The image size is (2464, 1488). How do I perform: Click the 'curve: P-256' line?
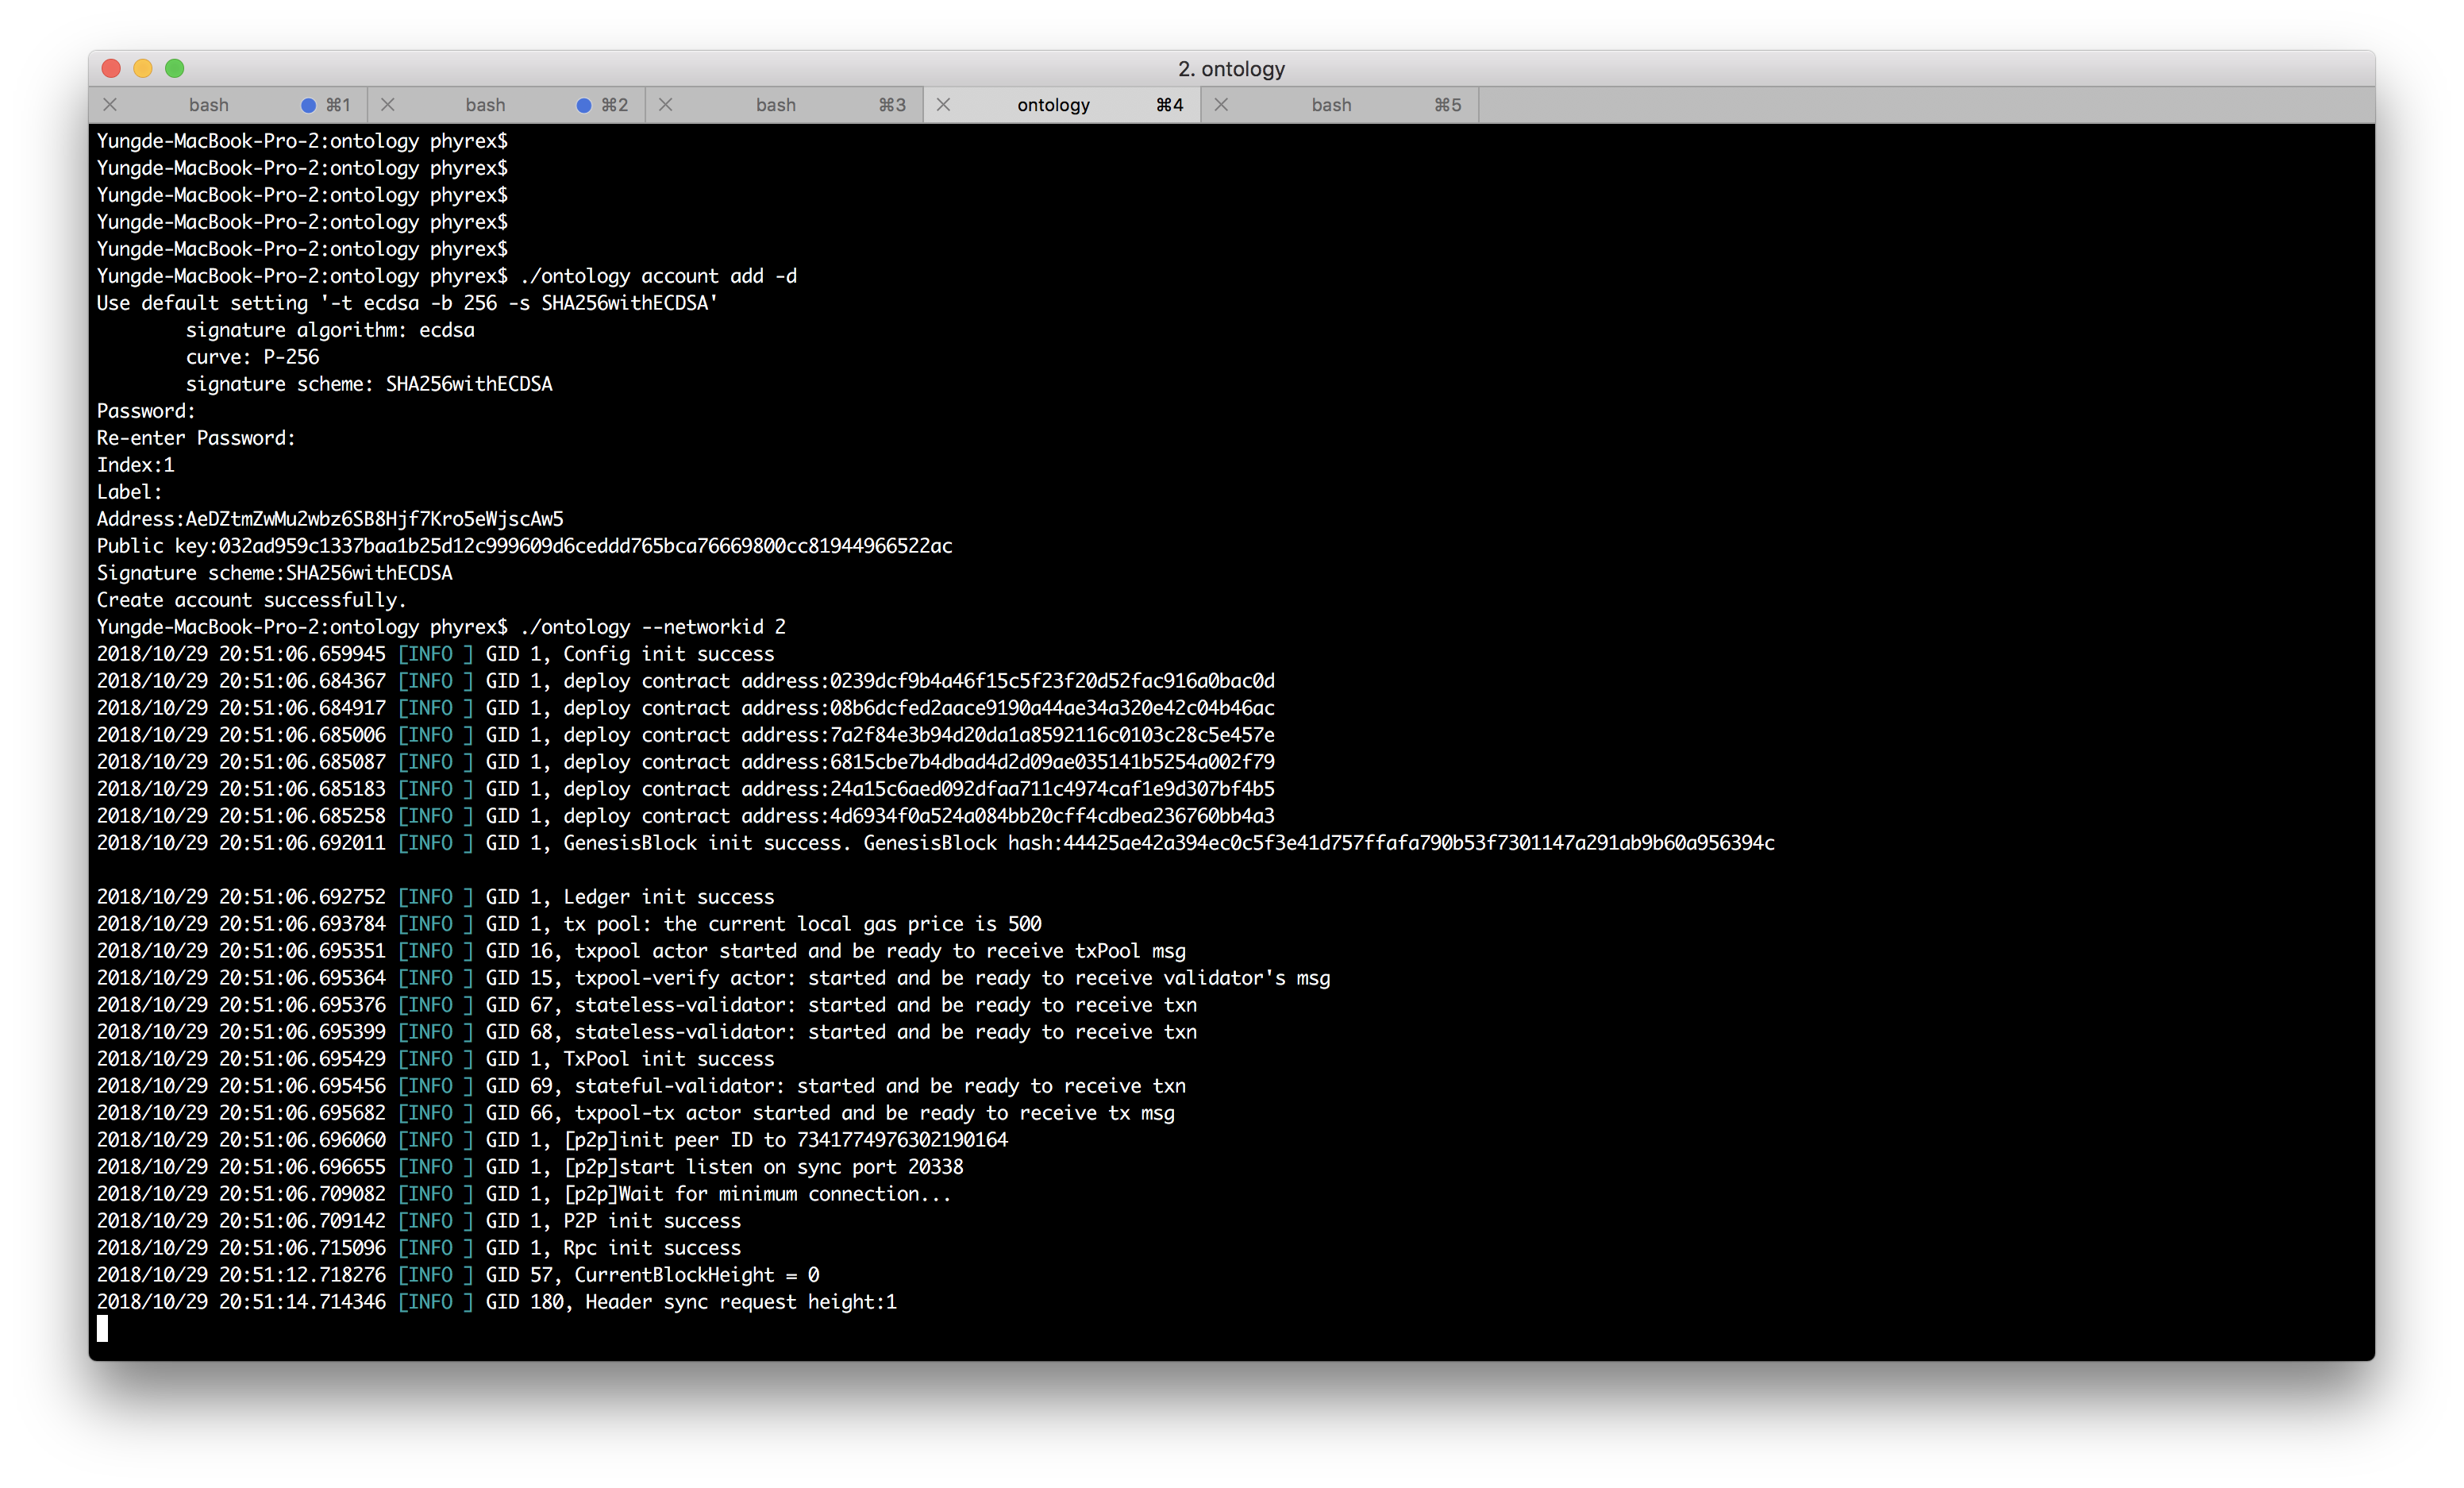[252, 357]
